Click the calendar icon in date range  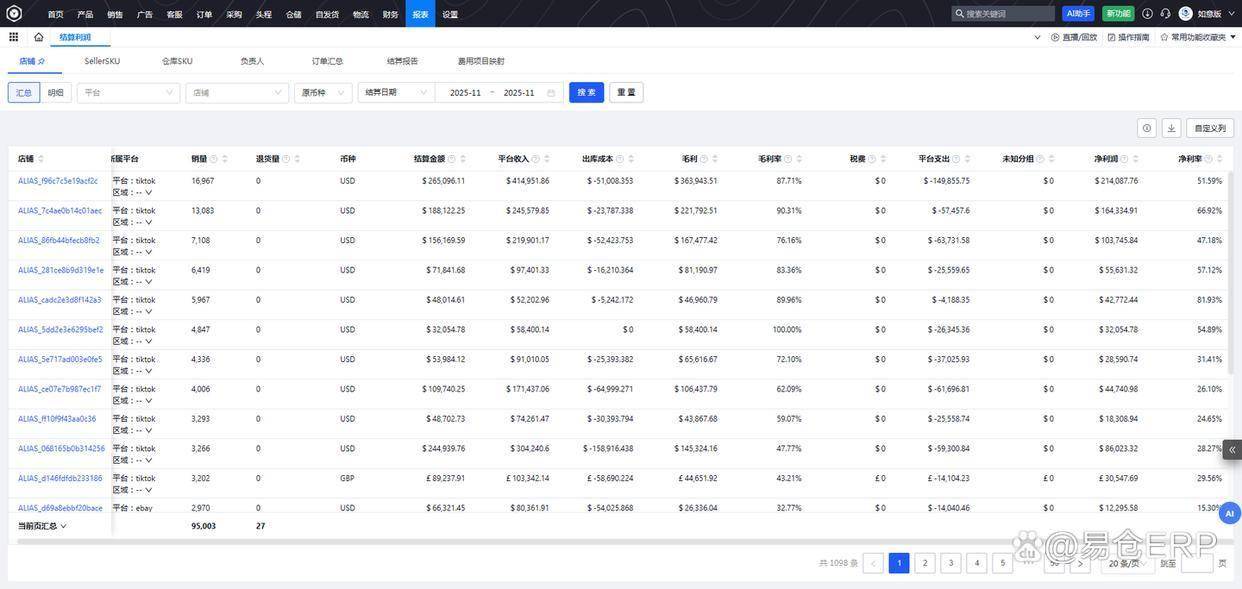pyautogui.click(x=551, y=93)
